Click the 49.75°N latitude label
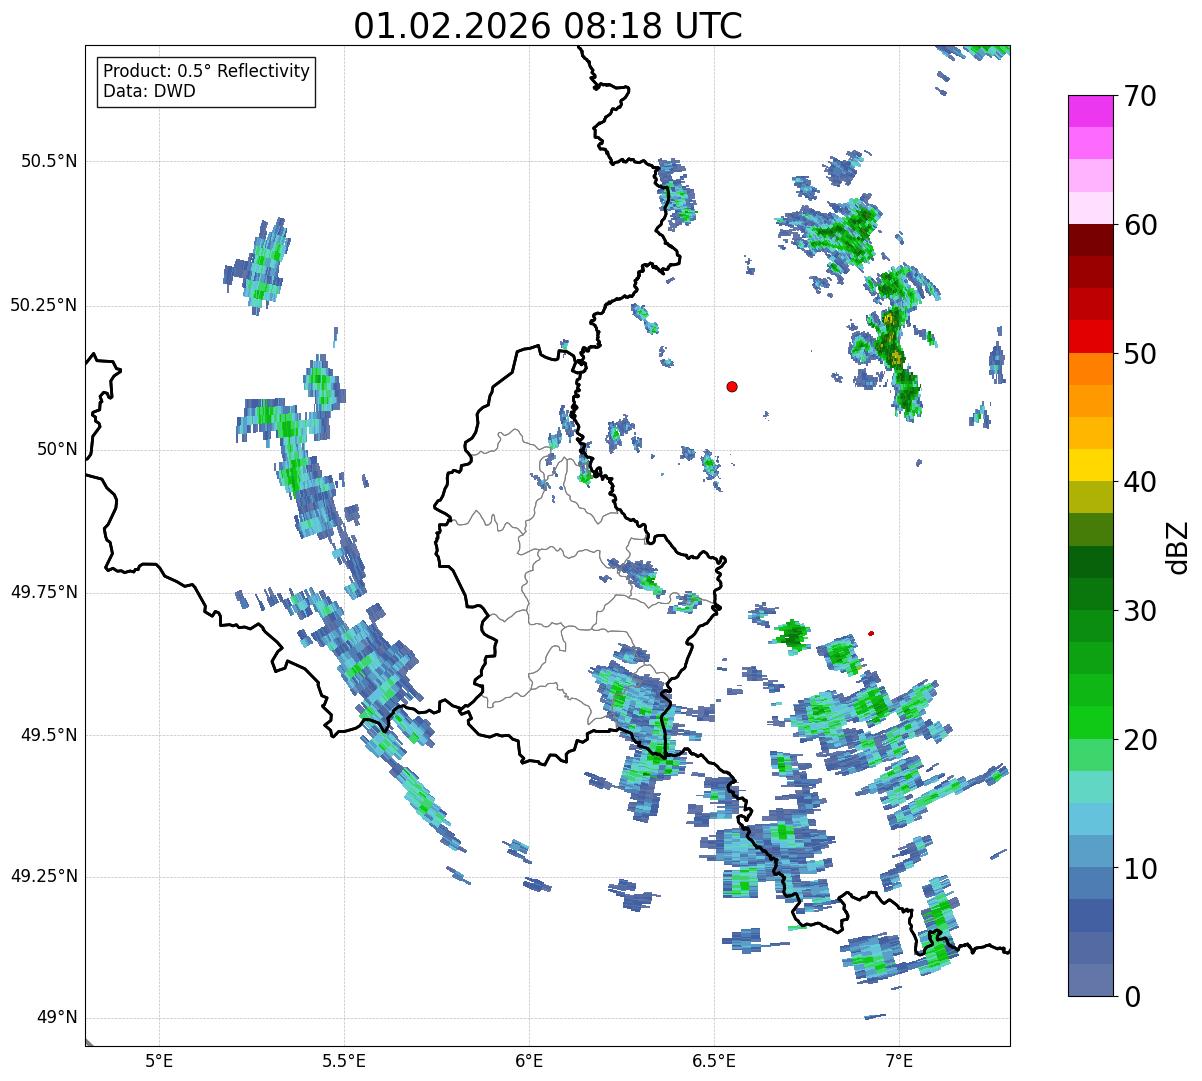Viewport: 1202px width, 1081px height. click(43, 592)
